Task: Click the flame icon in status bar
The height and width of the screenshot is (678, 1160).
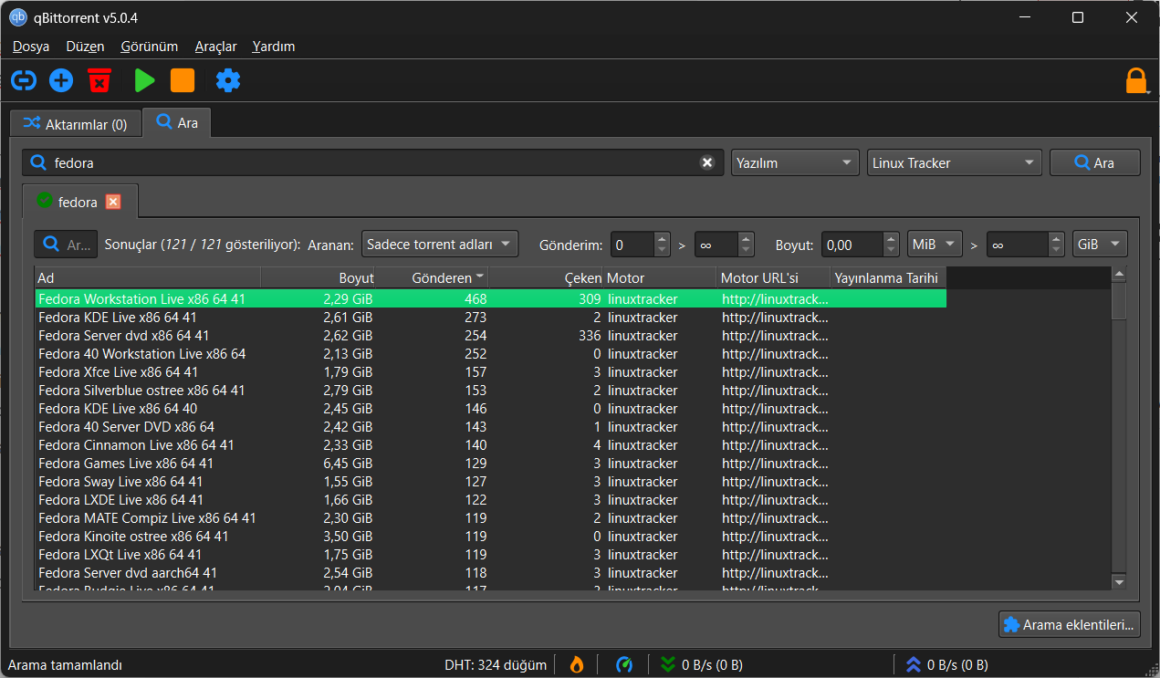Action: click(x=576, y=665)
